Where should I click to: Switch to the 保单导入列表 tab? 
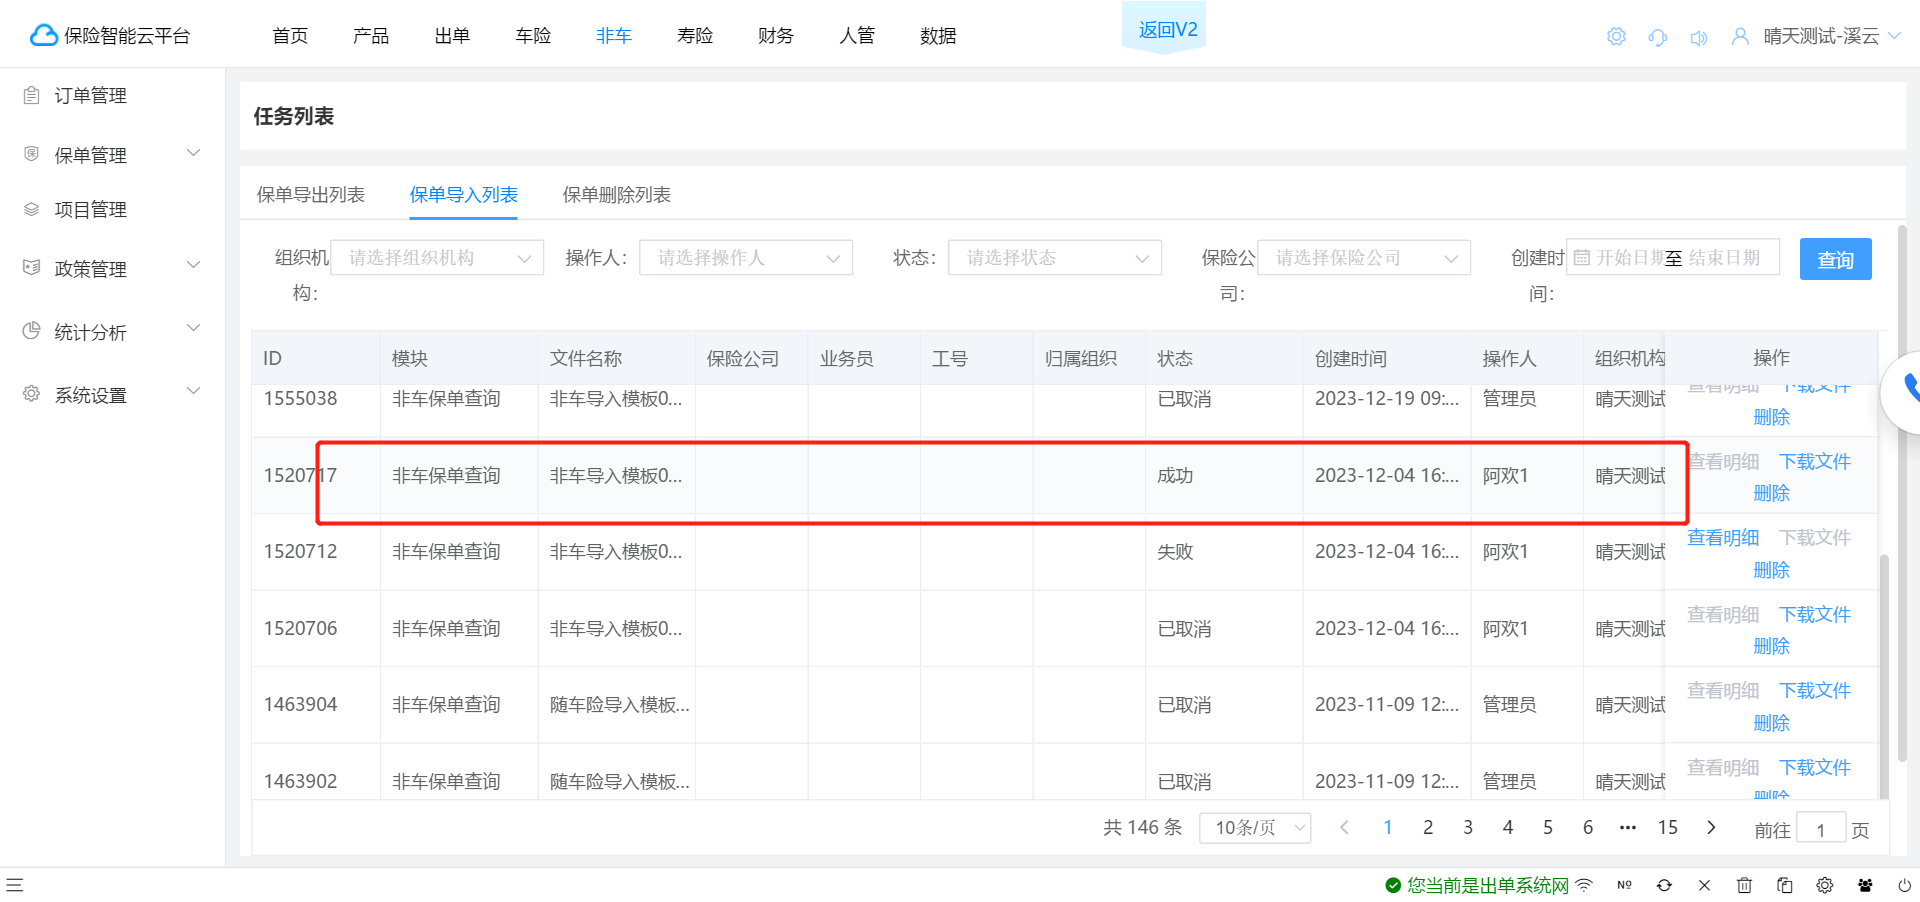pos(464,195)
